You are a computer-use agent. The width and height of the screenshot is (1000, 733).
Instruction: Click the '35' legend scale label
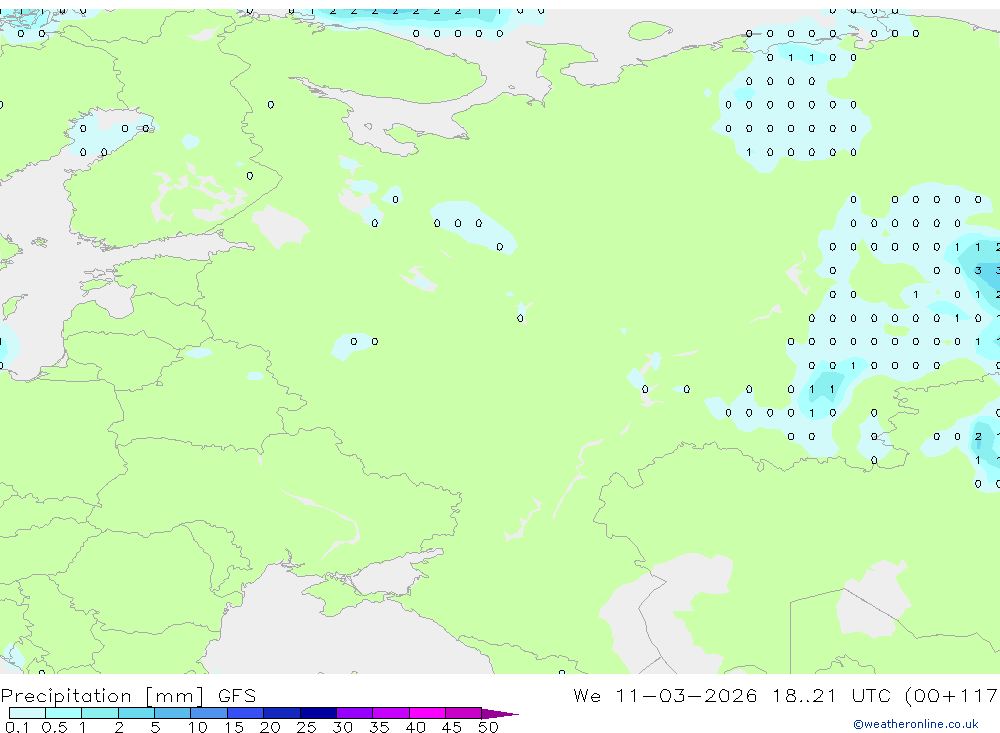(379, 727)
